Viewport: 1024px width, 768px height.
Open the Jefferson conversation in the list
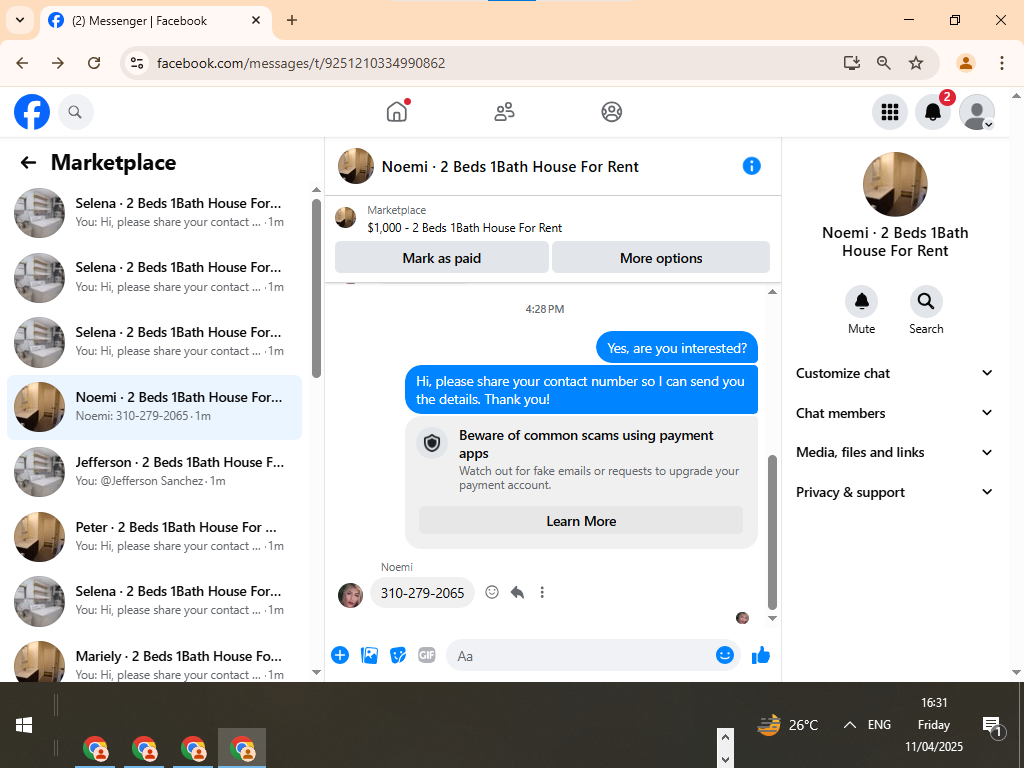[x=155, y=471]
